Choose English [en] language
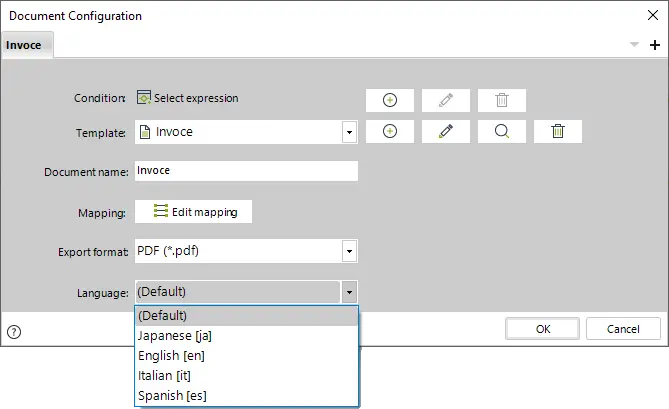This screenshot has width=669, height=409. [x=247, y=355]
